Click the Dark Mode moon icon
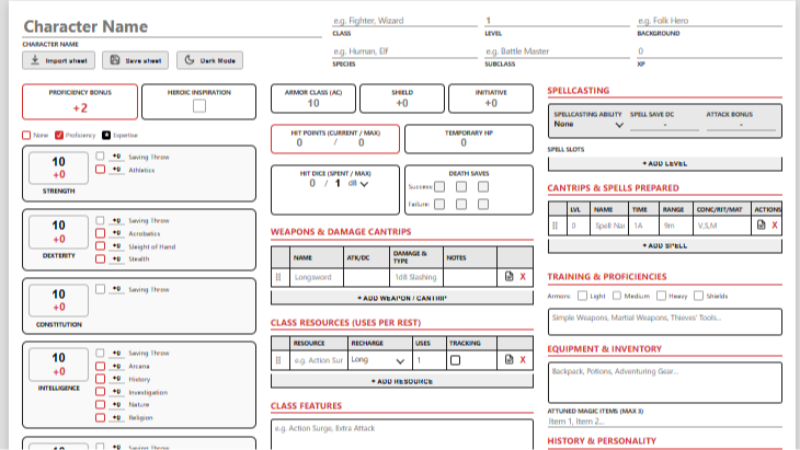 pos(189,60)
